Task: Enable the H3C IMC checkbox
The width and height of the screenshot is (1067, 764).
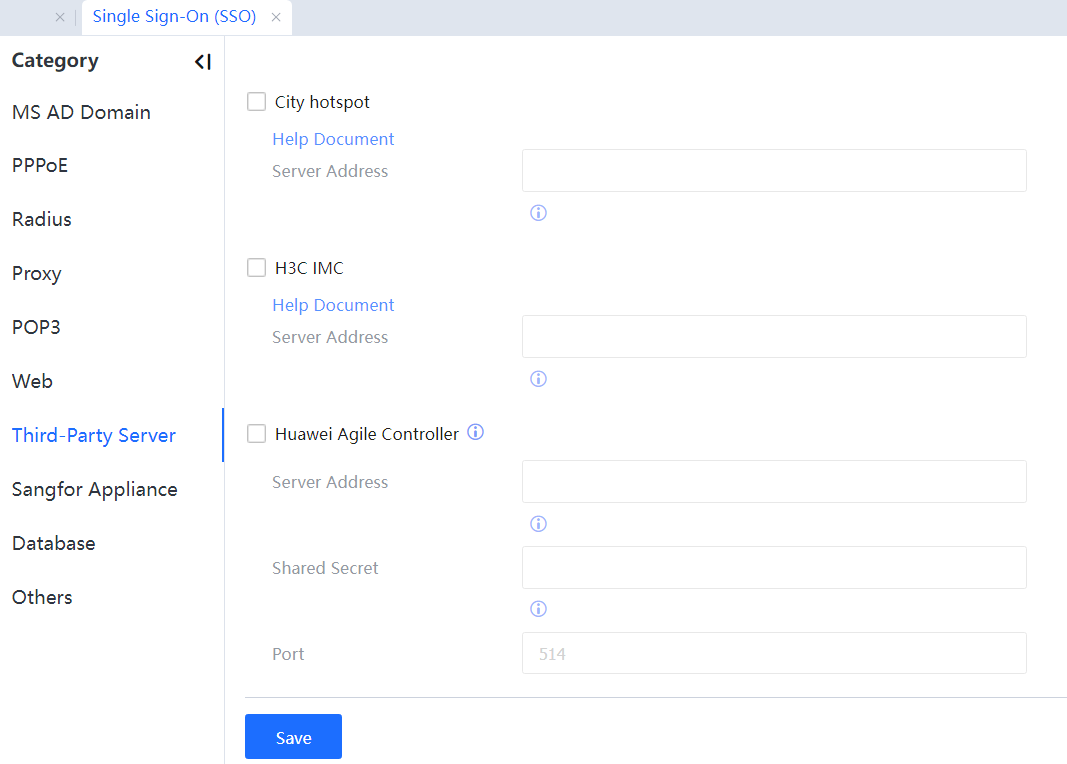Action: pos(256,268)
